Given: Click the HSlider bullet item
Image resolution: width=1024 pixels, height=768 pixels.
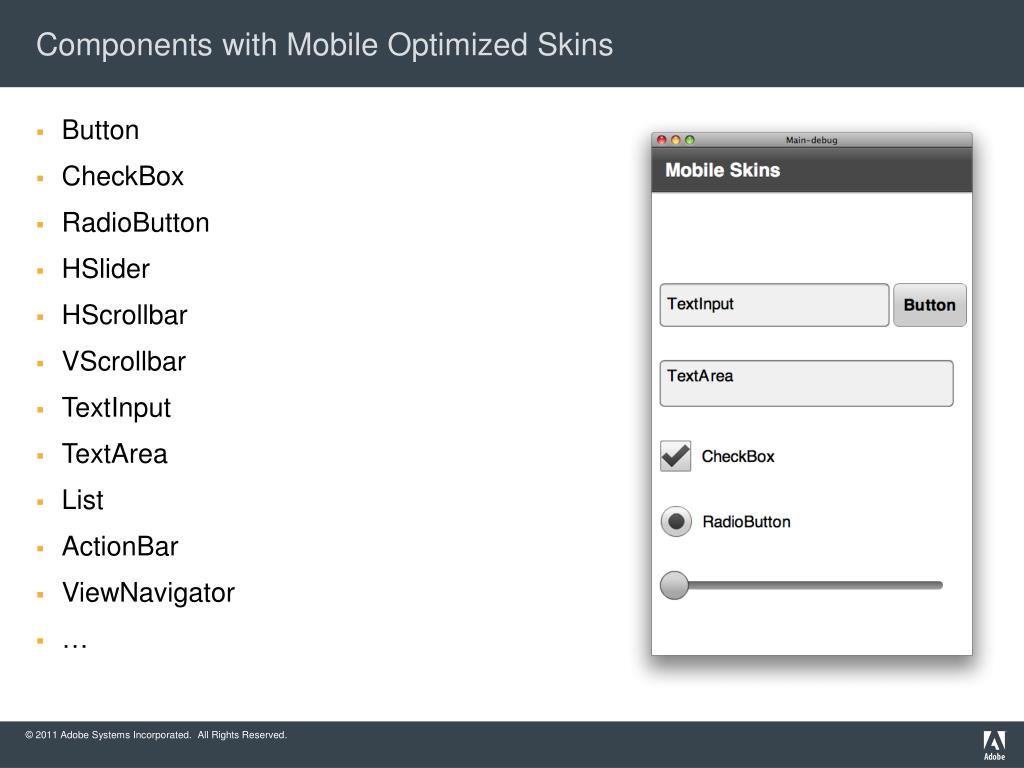Looking at the screenshot, I should 106,269.
